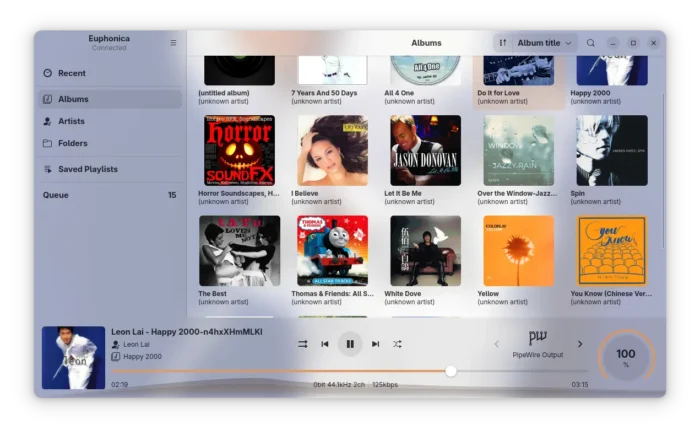The image size is (700, 435).
Task: Click the Queue count 15
Action: point(172,195)
